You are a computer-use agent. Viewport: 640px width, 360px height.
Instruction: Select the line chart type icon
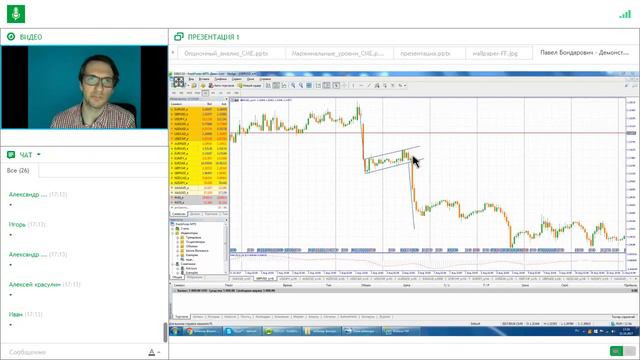(x=284, y=86)
